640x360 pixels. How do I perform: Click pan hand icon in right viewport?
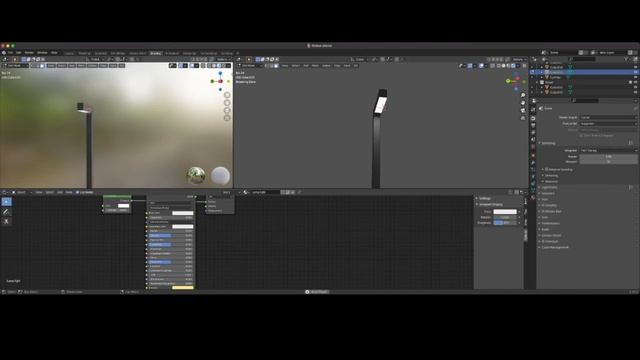pos(523,103)
